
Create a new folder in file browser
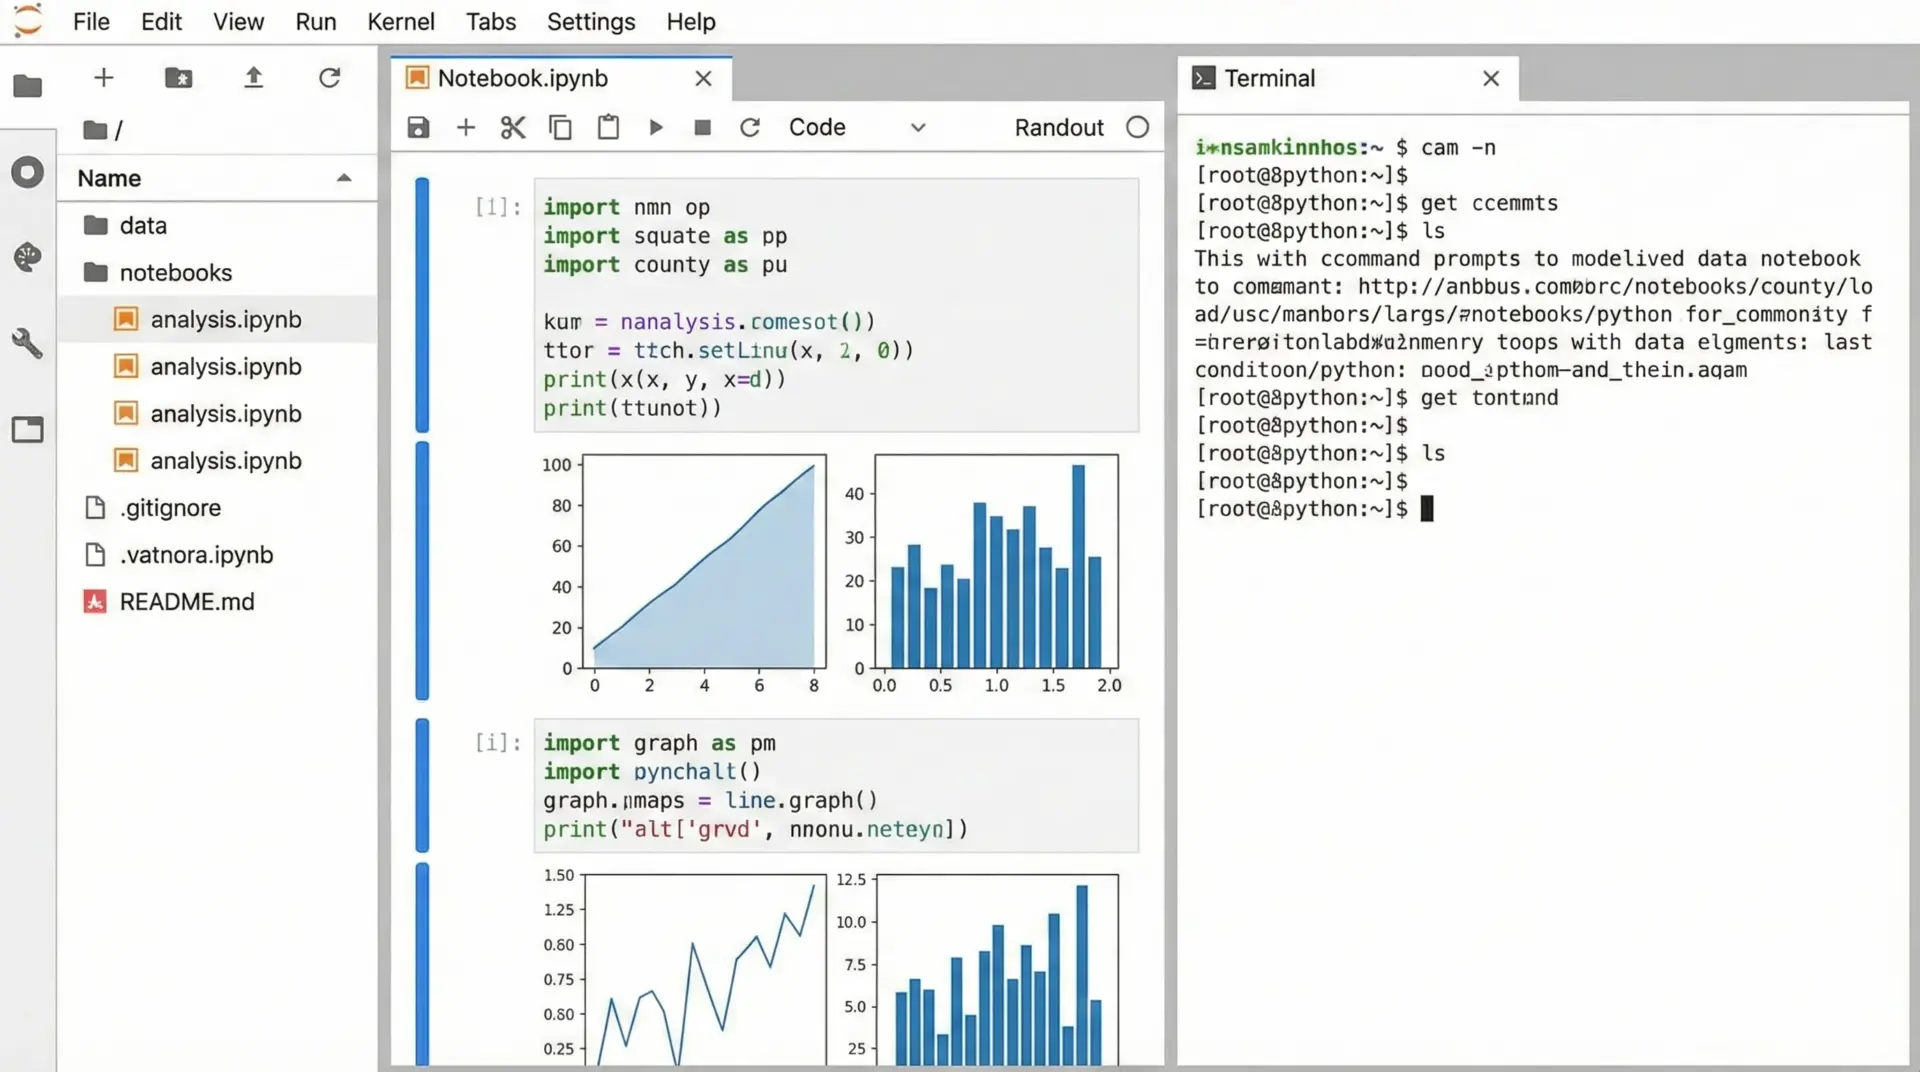[178, 78]
